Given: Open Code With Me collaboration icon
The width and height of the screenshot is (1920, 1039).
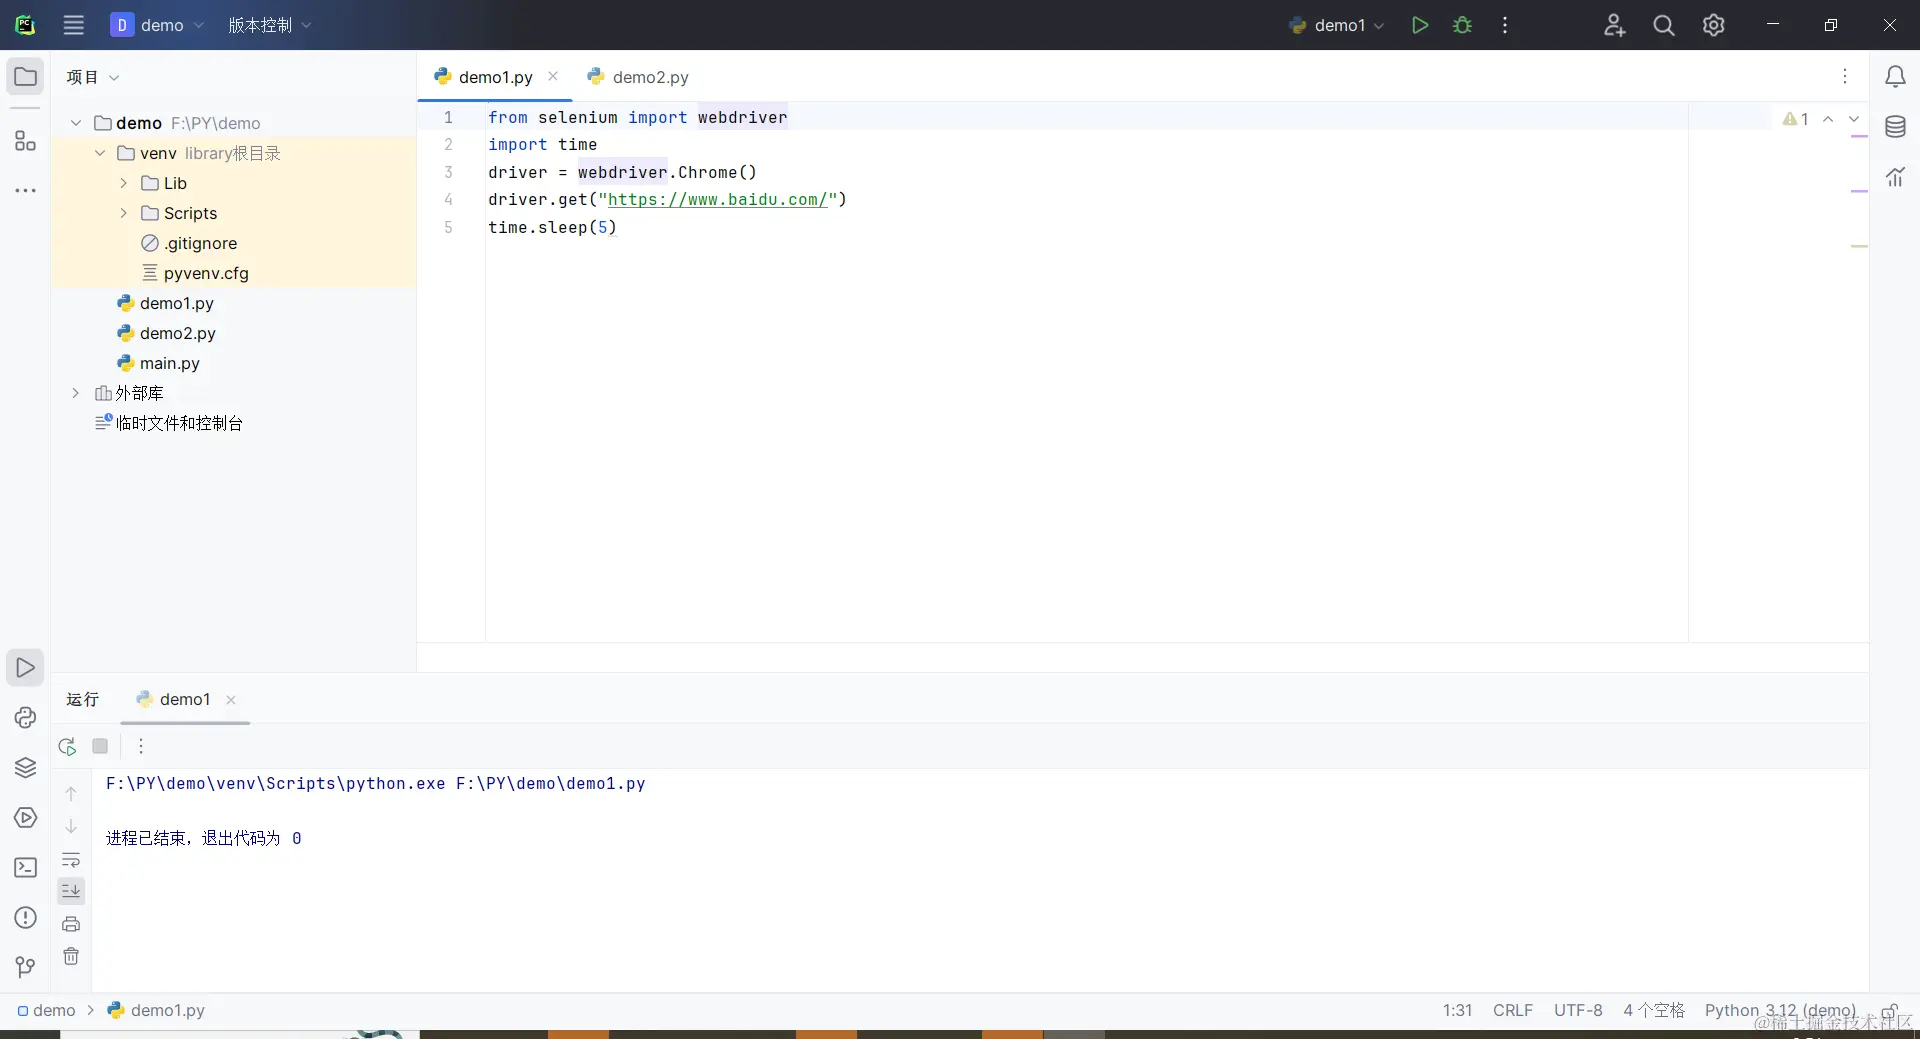Looking at the screenshot, I should point(1614,25).
